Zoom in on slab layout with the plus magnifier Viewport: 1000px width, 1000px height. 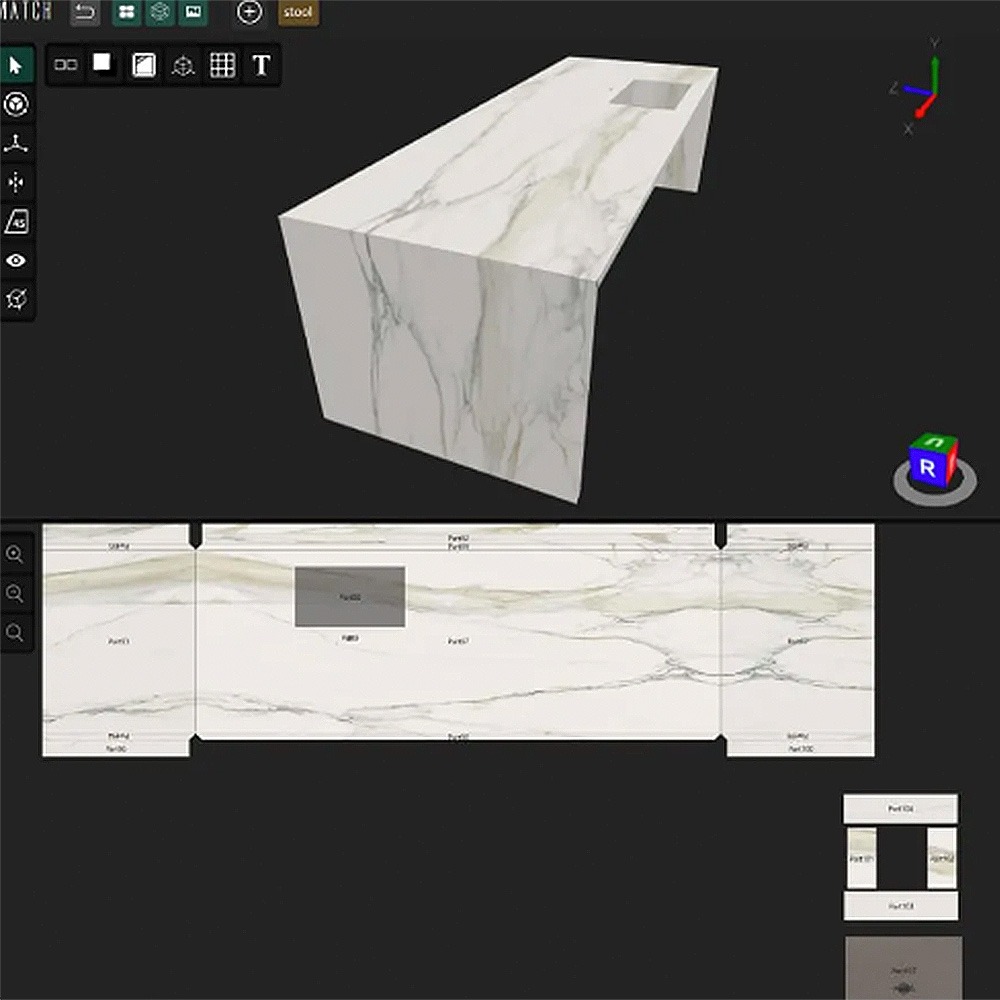(x=15, y=554)
